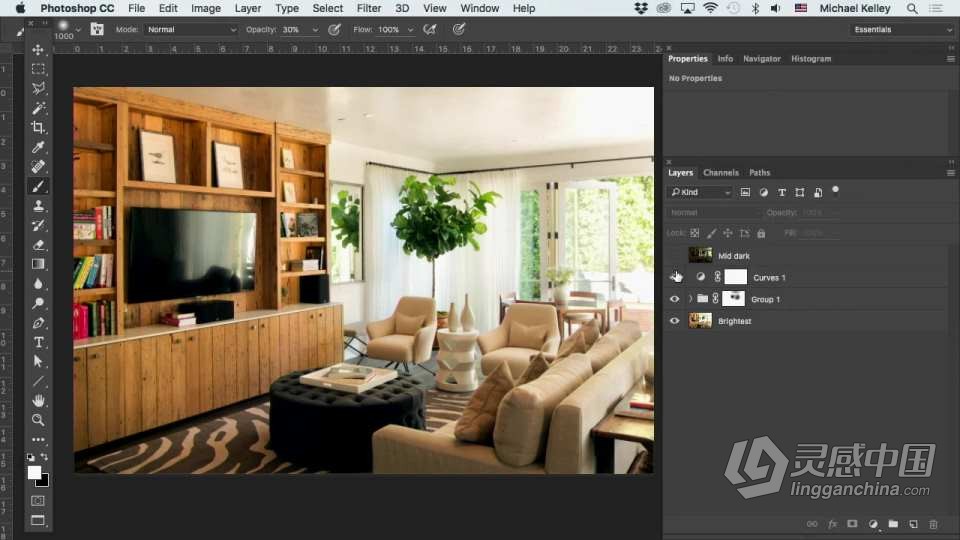Select the Healing Brush tool
Viewport: 960px width, 540px height.
[38, 167]
